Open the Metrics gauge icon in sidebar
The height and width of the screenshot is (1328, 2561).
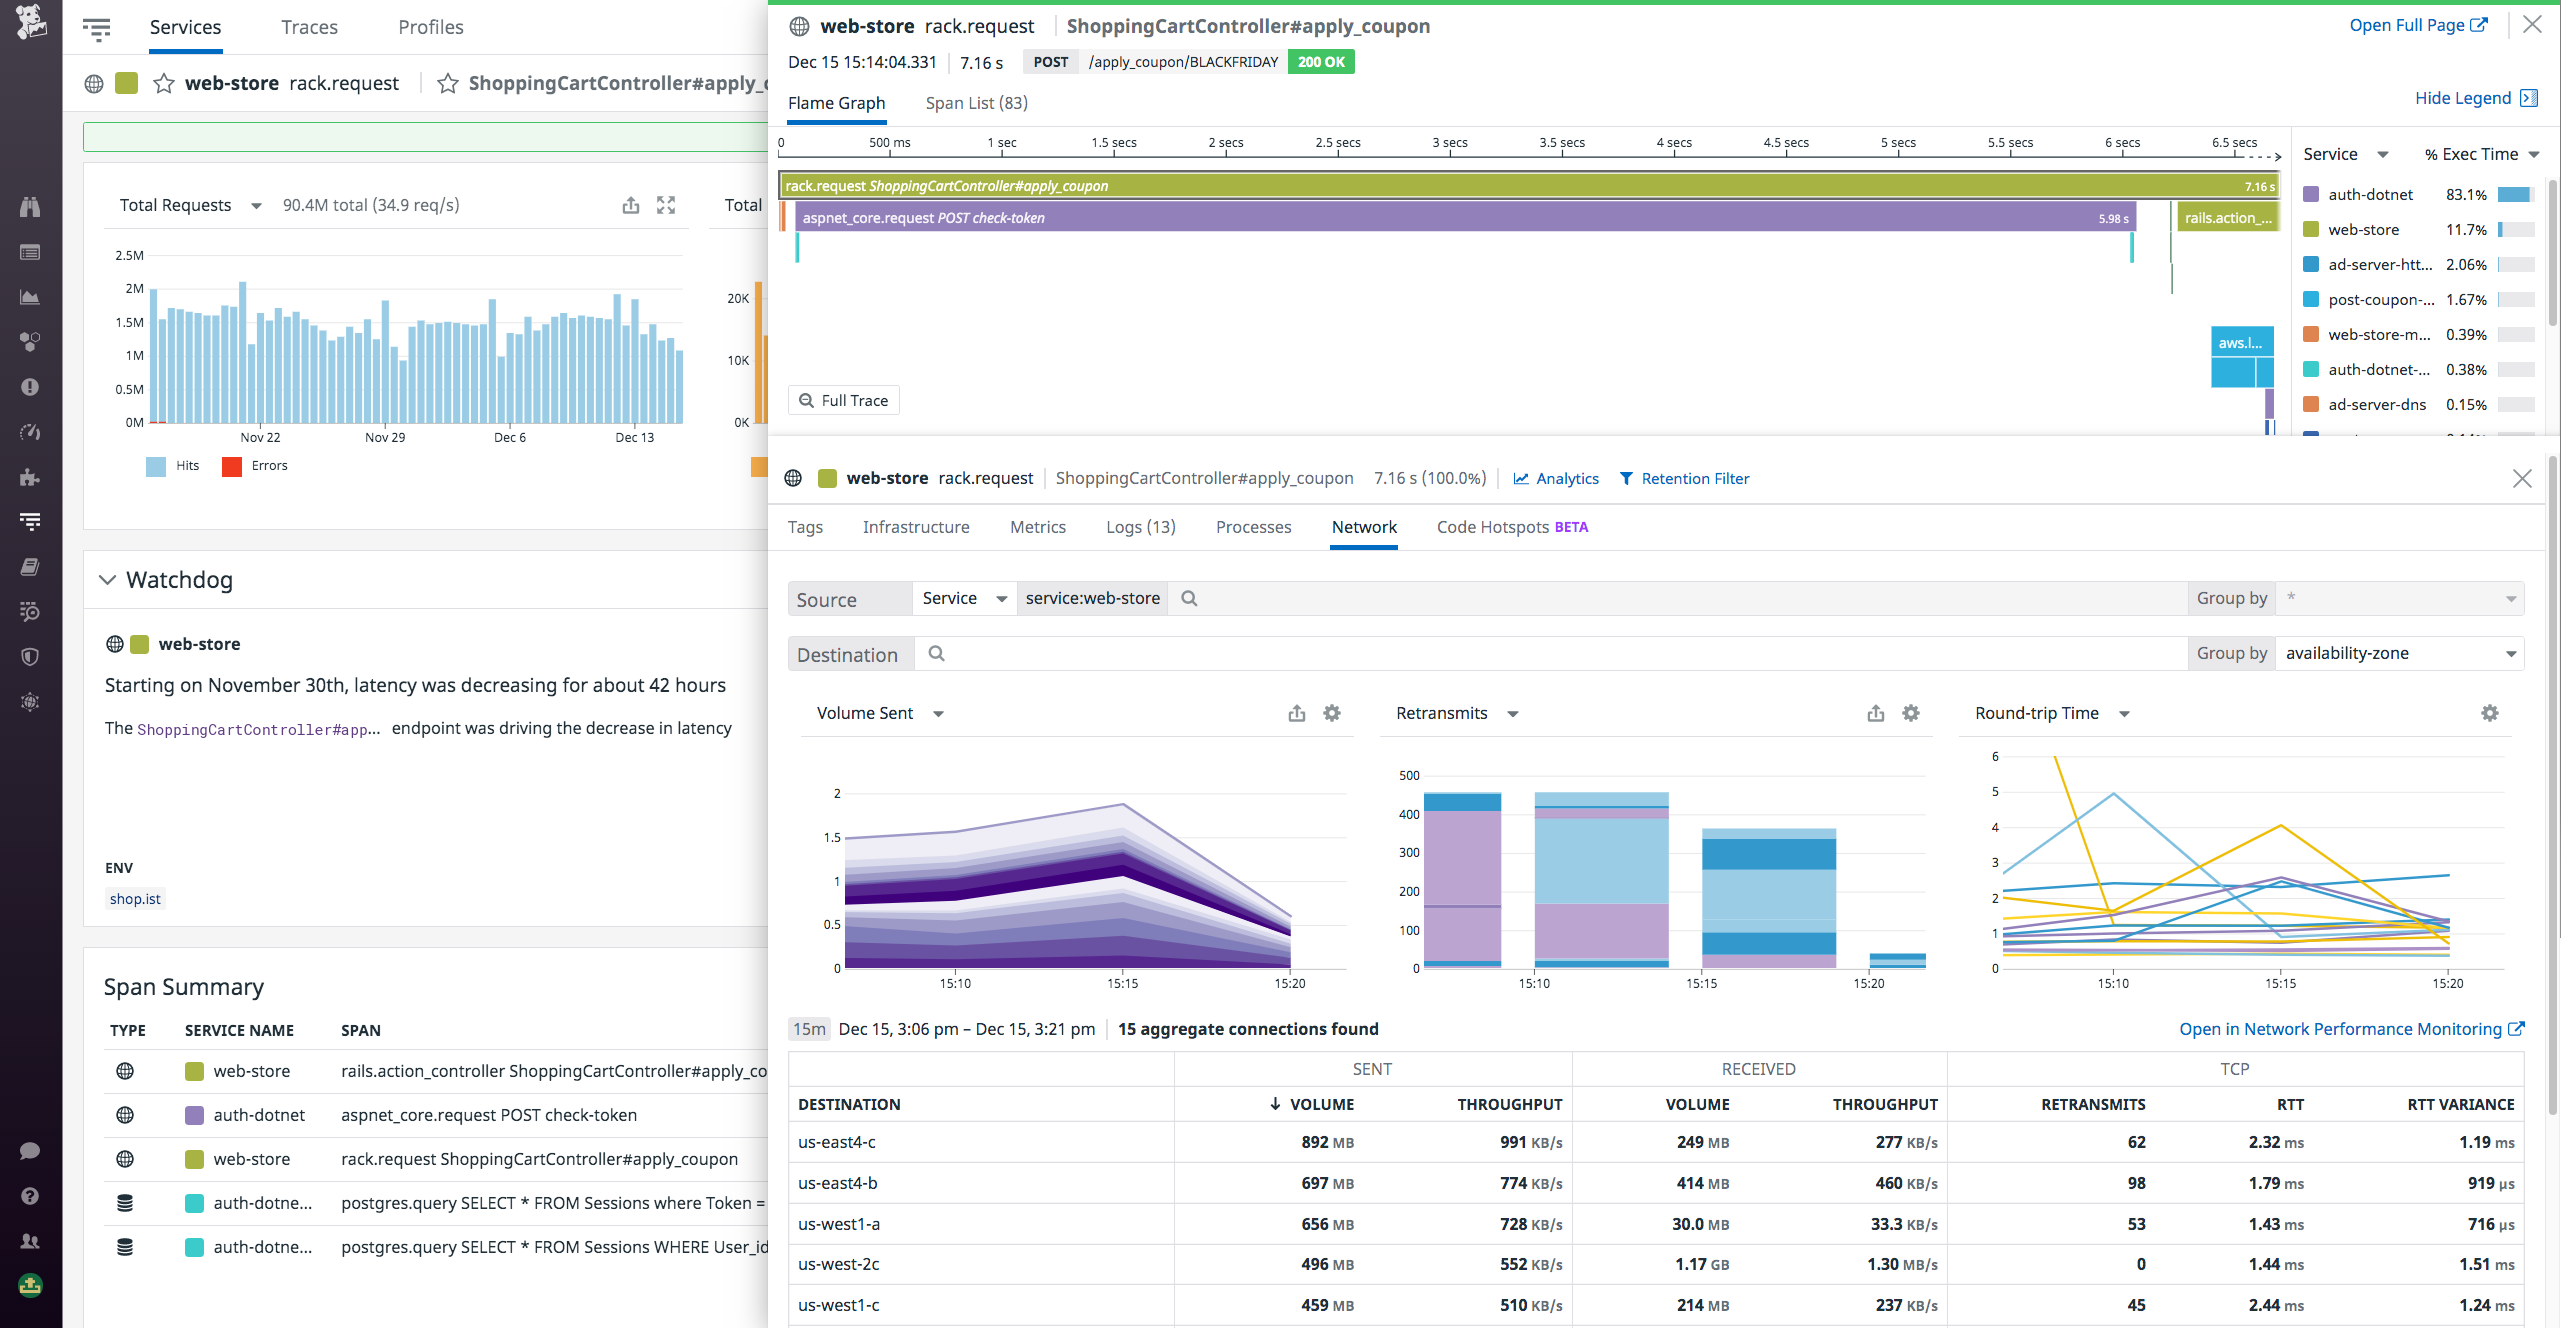[x=29, y=432]
